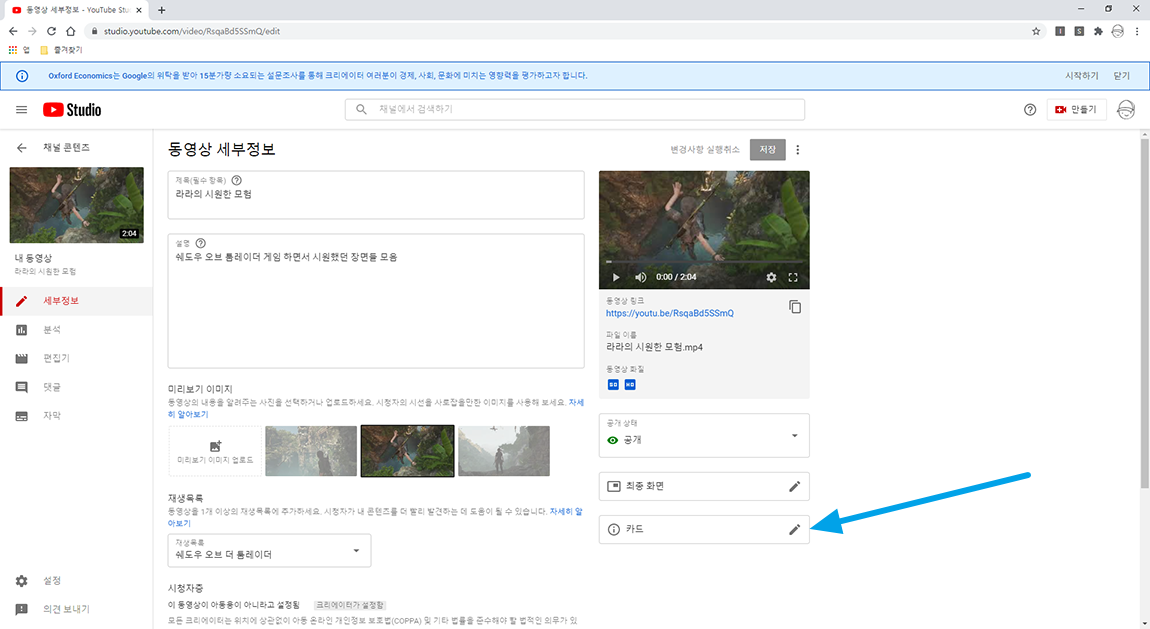Viewport: 1150px width, 629px height.
Task: Click 시작하기 in the survey banner
Action: pos(1082,76)
